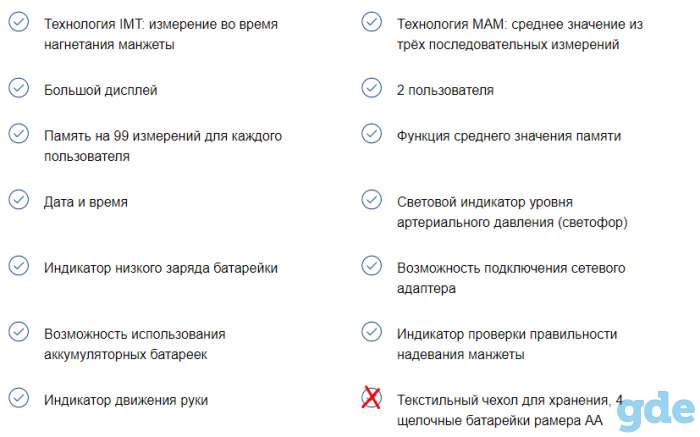Click checkmark next to Функция среднего значения памяти
The width and height of the screenshot is (700, 437).
tap(371, 133)
